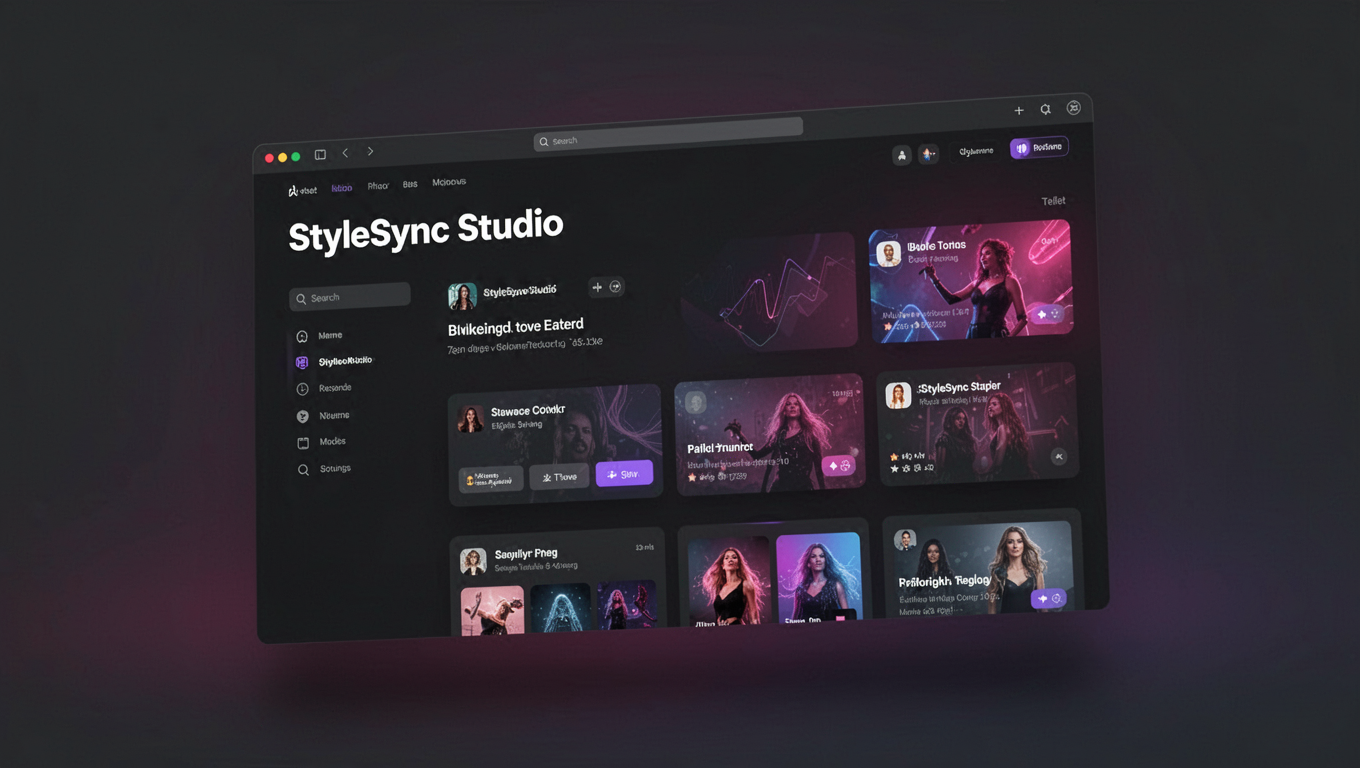Select the Home icon in the sidebar
Screen dimensions: 1360x768
302,336
